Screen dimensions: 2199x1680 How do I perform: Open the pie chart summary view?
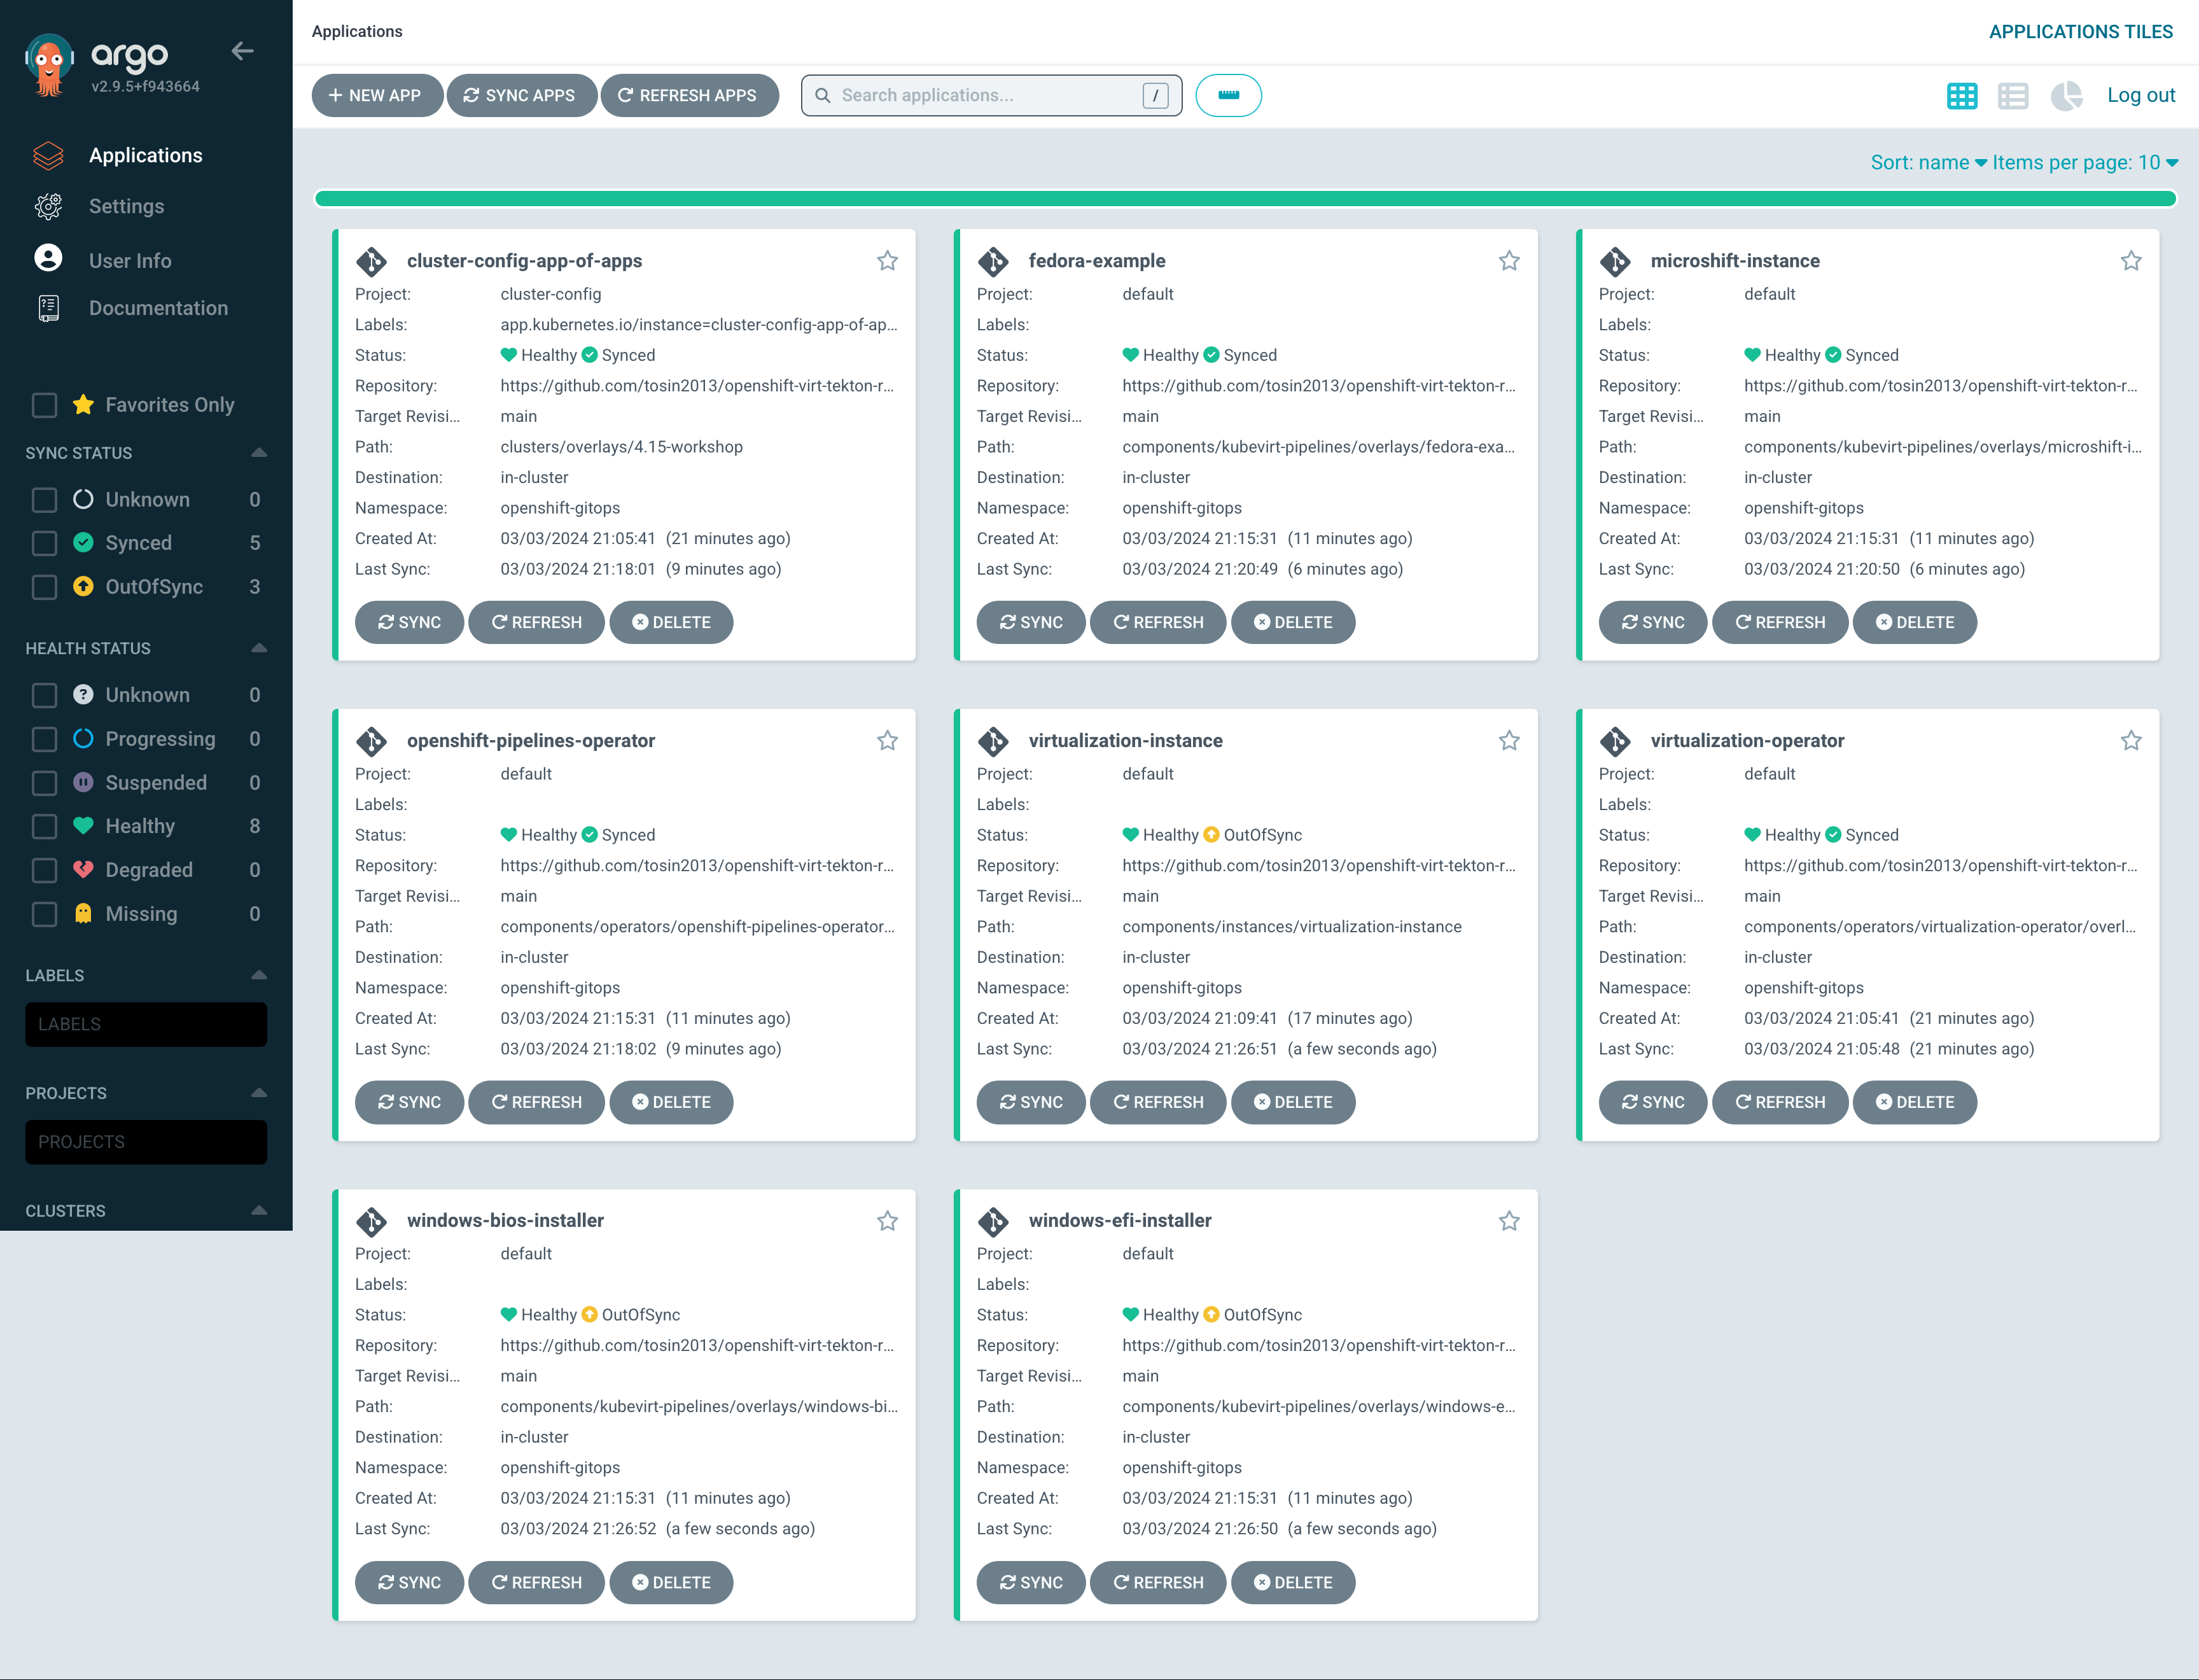pyautogui.click(x=2065, y=96)
